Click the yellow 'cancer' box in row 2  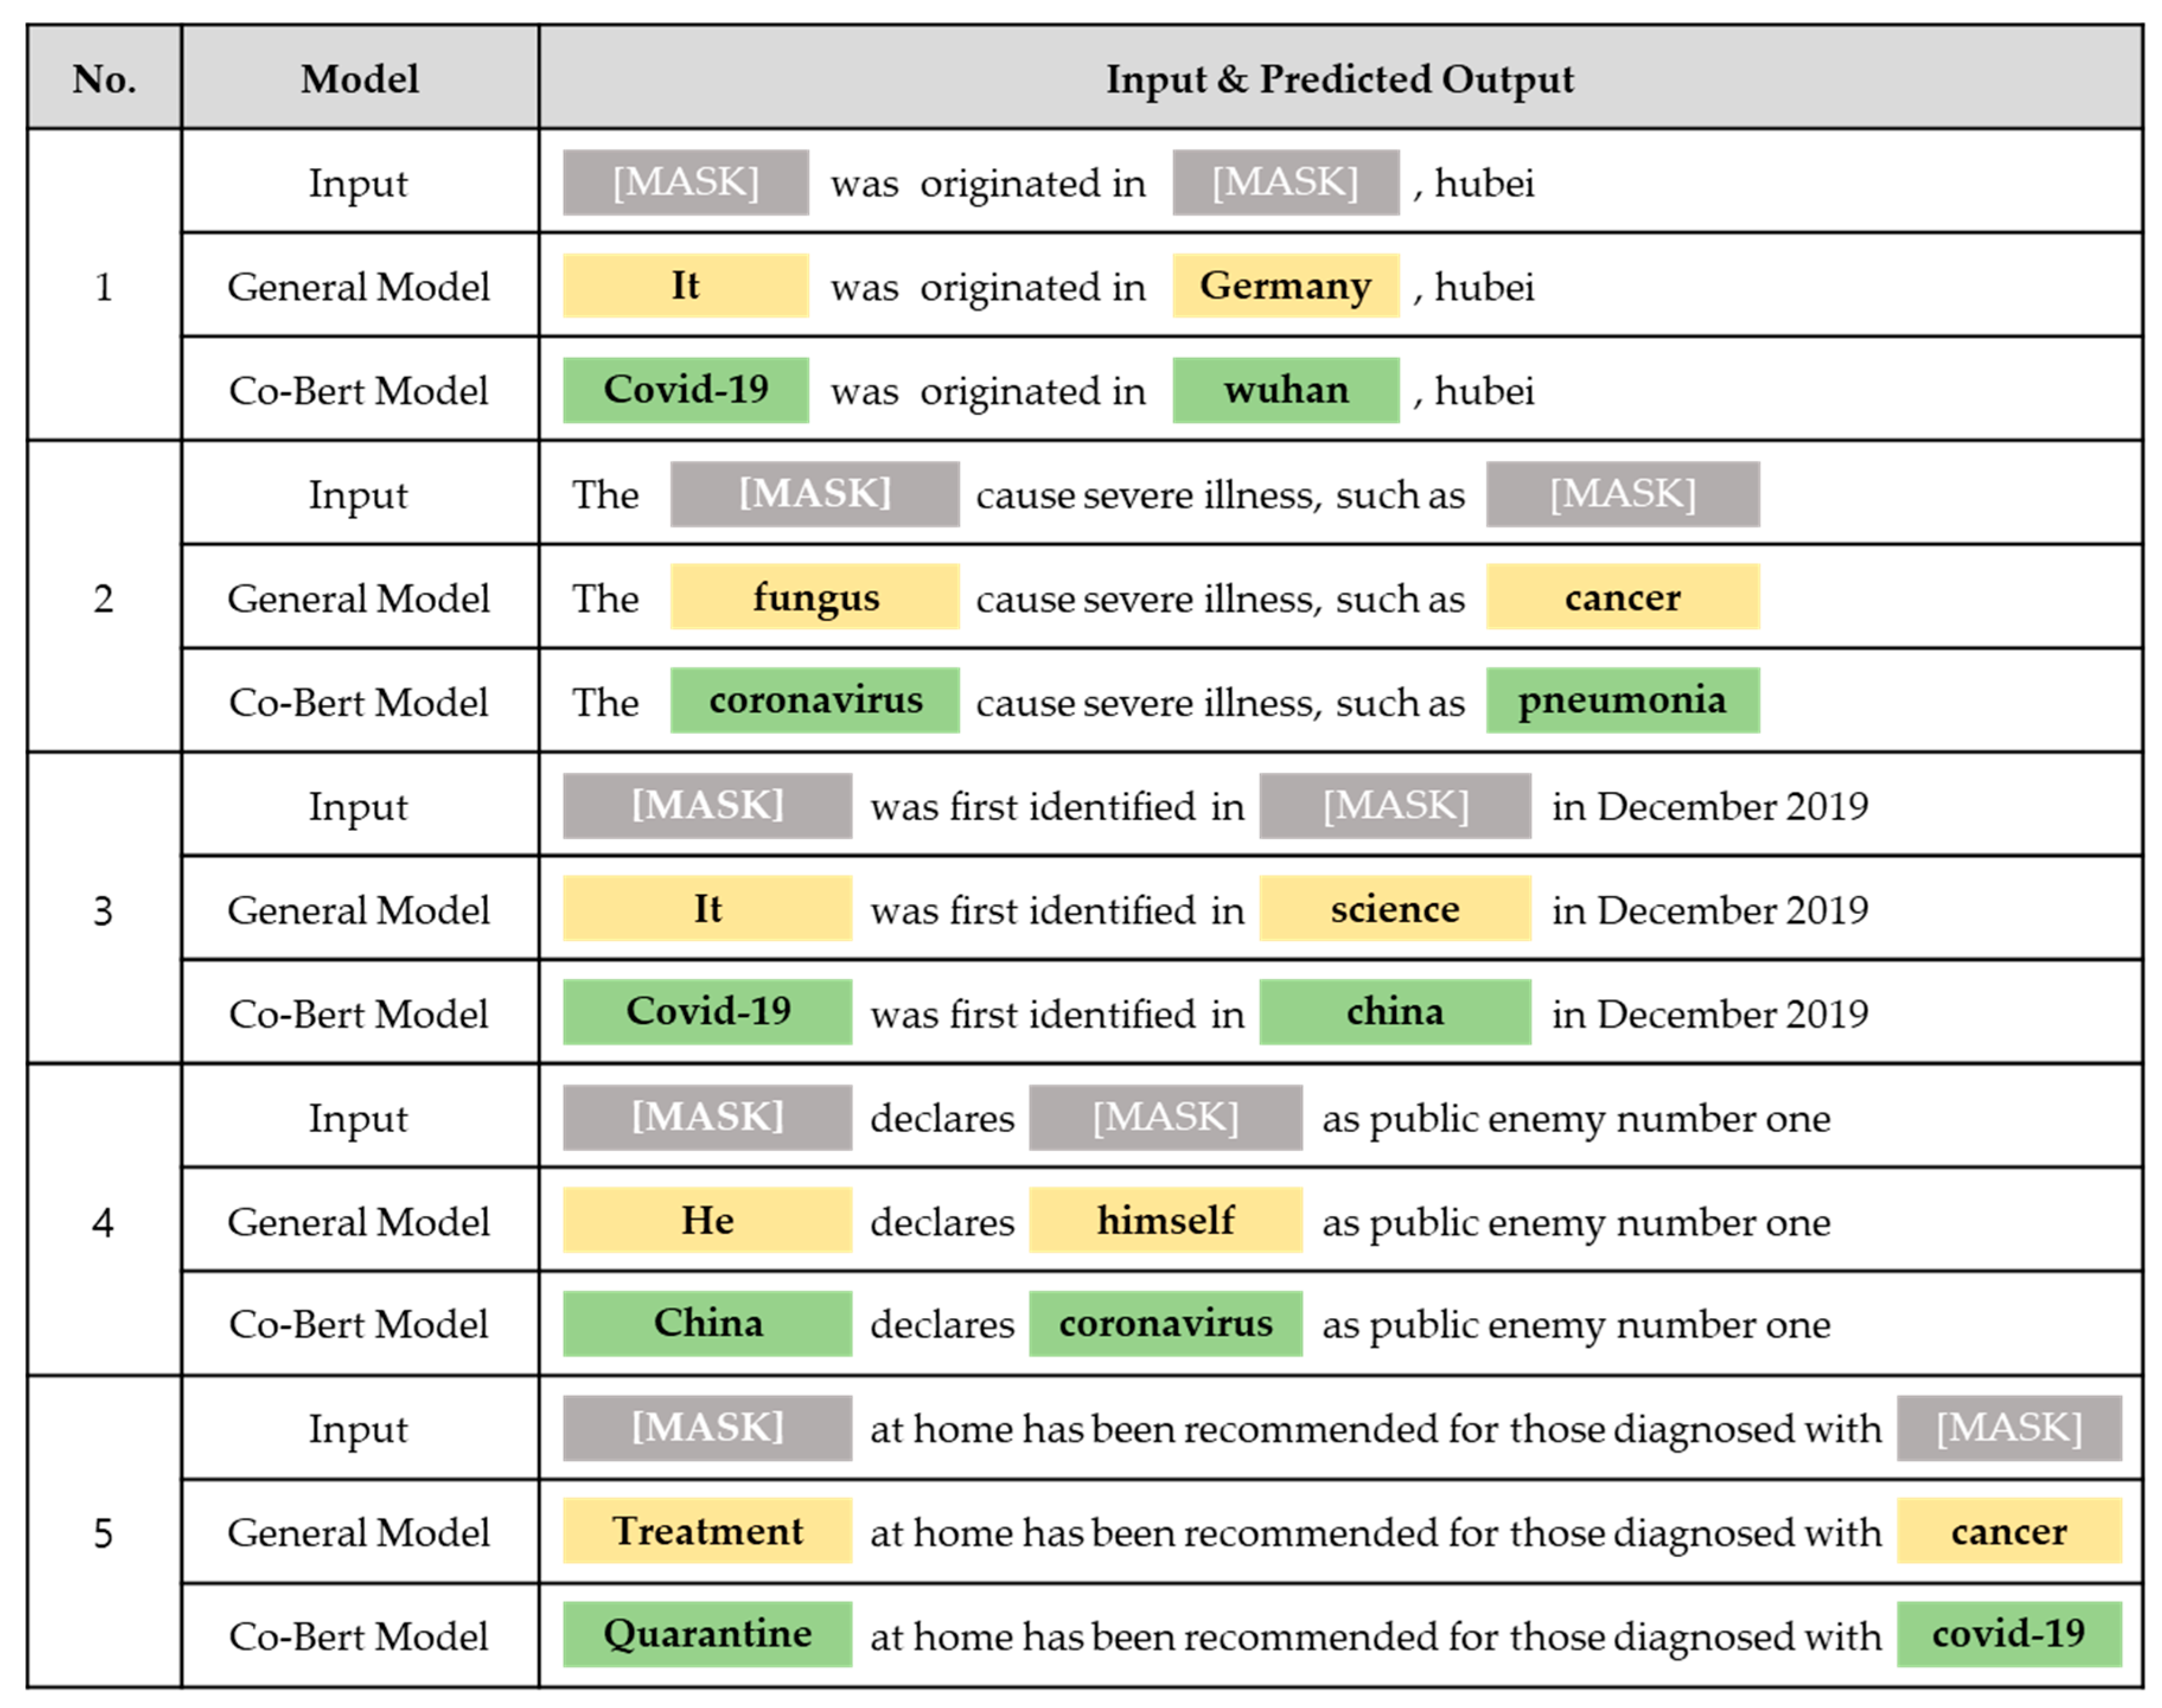click(1623, 597)
